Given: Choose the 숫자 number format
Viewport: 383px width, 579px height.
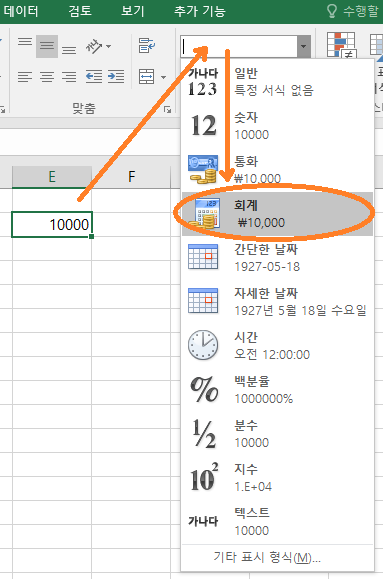Looking at the screenshot, I should [x=277, y=126].
